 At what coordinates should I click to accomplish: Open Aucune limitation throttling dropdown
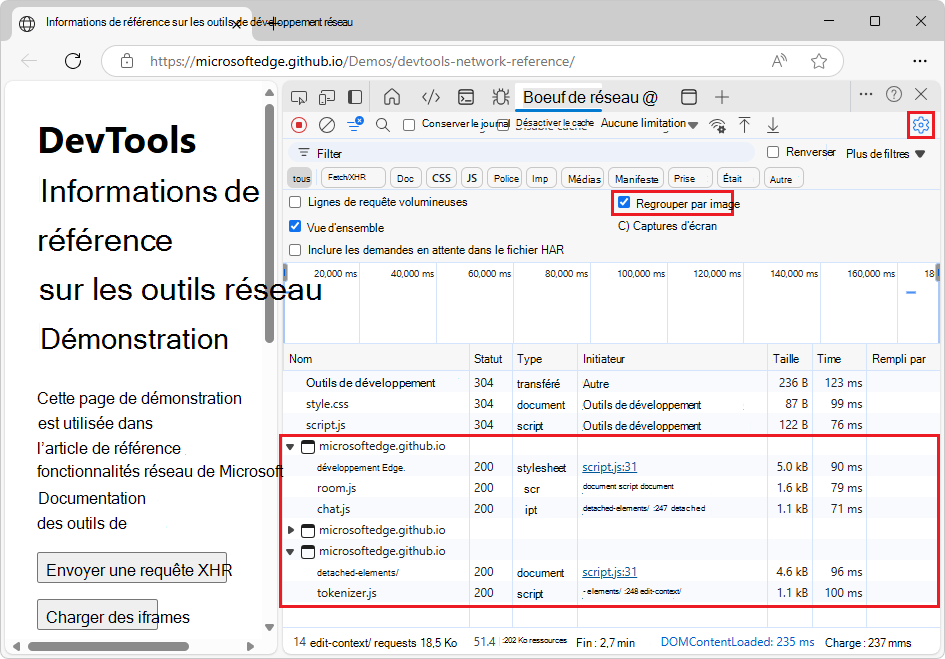coord(650,124)
